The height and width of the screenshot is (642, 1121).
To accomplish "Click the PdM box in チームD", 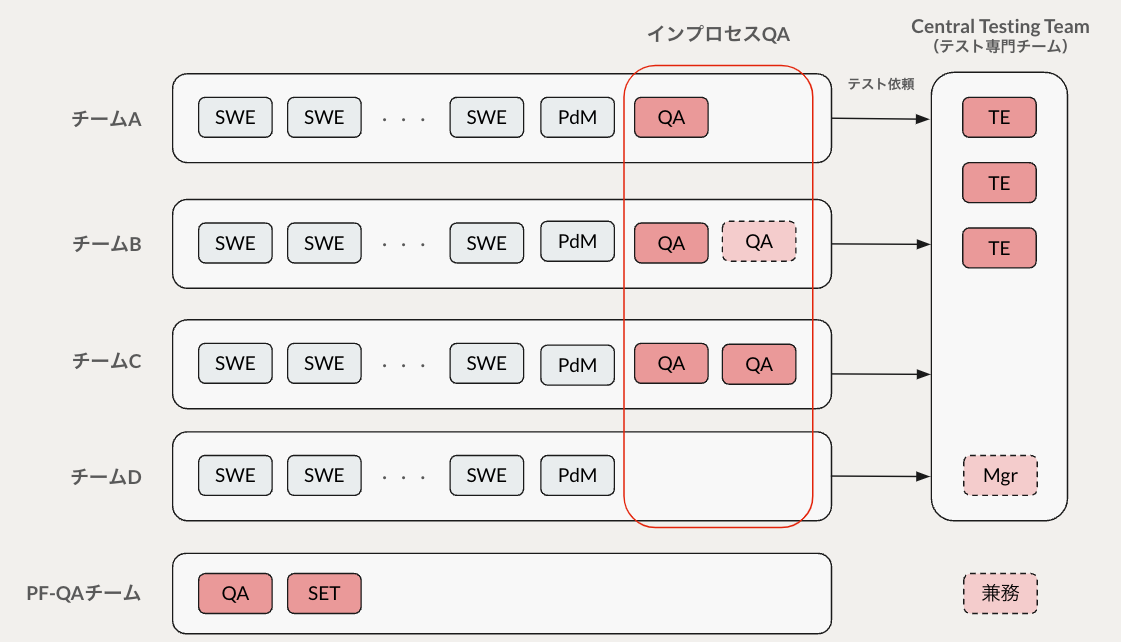I will [x=577, y=475].
